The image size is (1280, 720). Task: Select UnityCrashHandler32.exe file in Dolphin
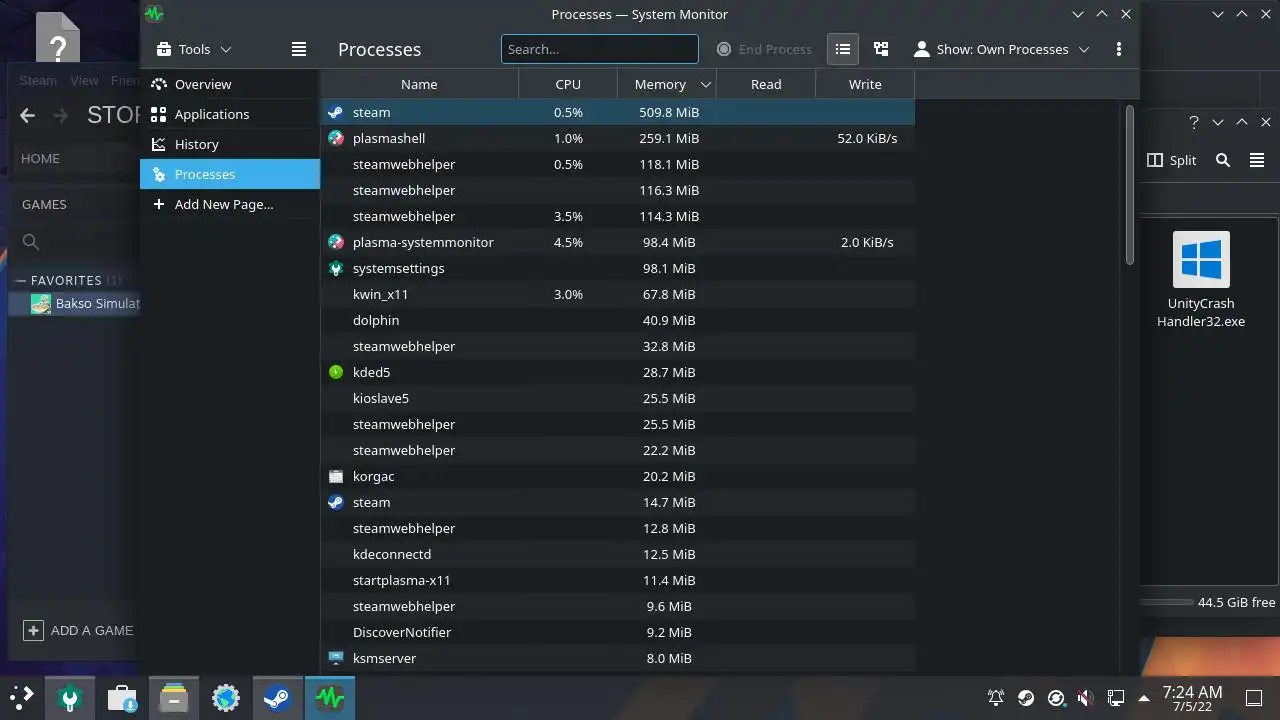1201,280
